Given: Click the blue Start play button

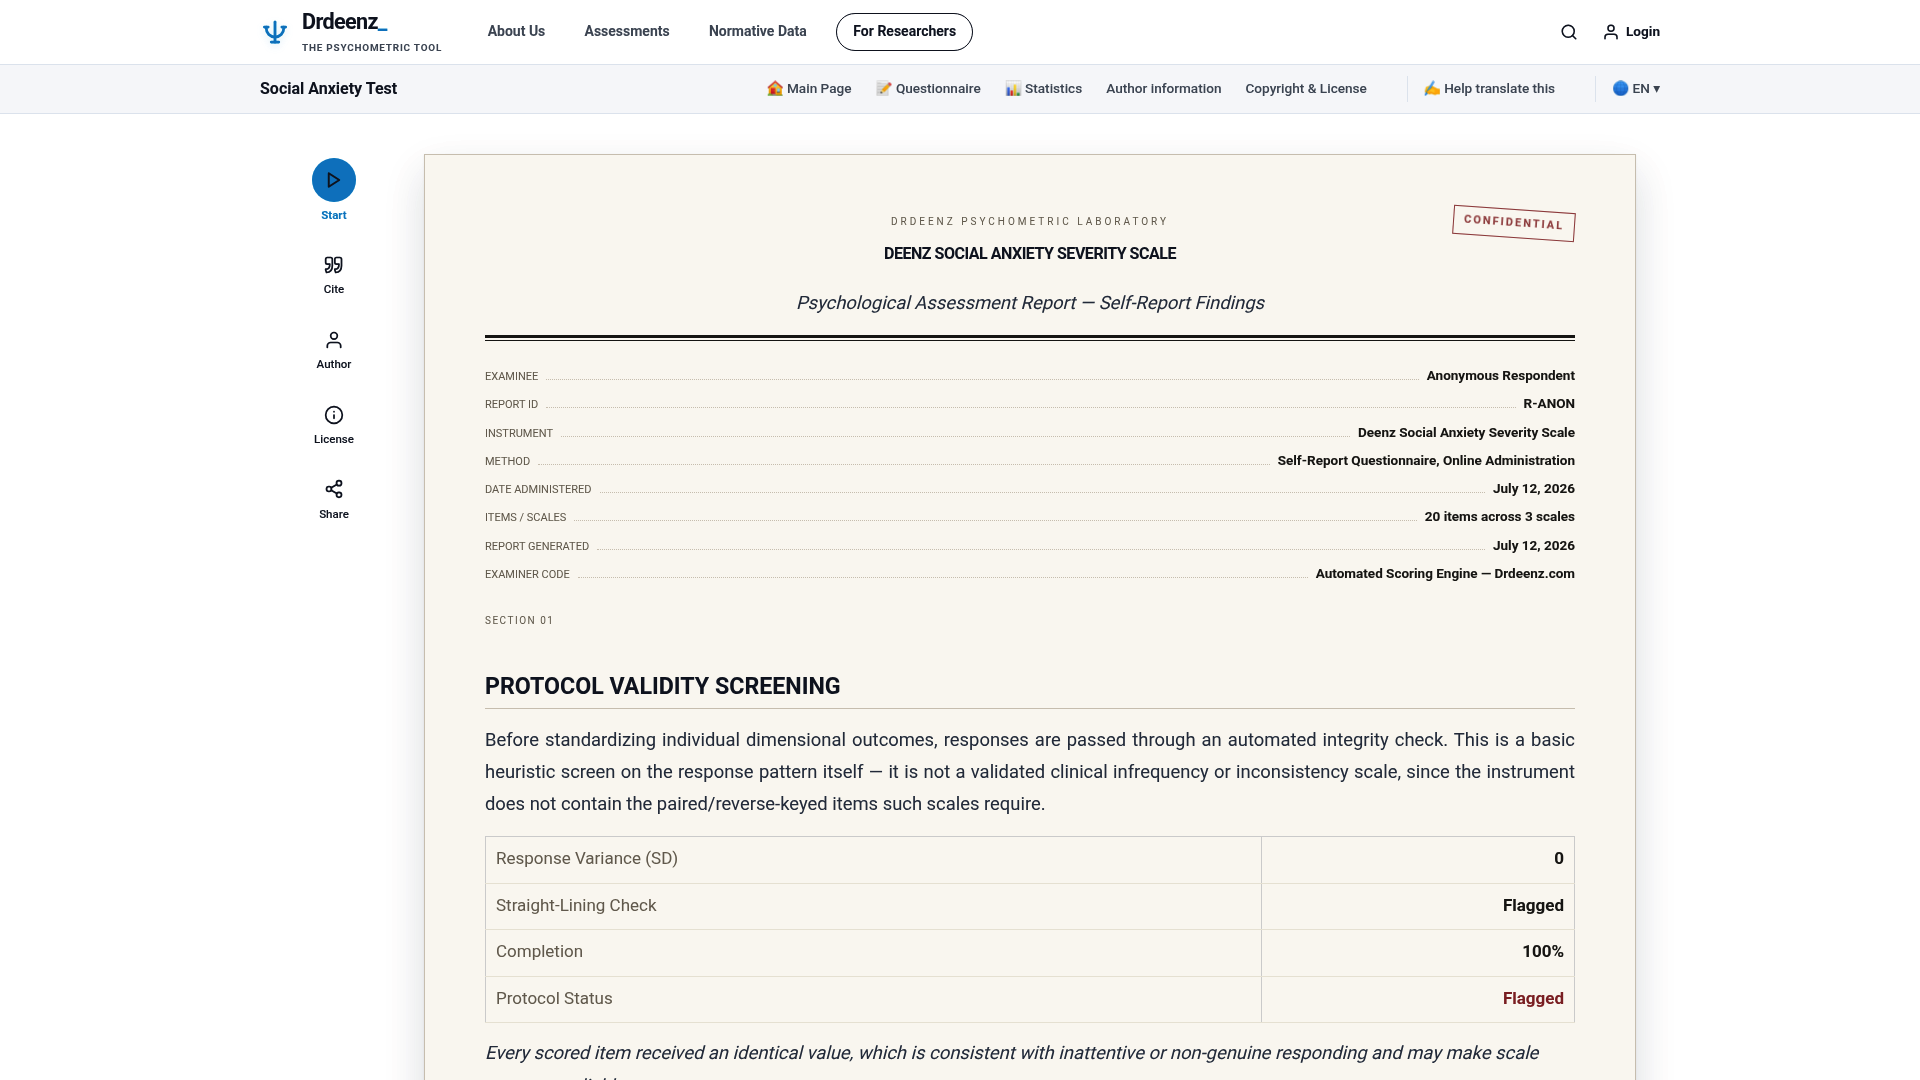Looking at the screenshot, I should tap(334, 180).
